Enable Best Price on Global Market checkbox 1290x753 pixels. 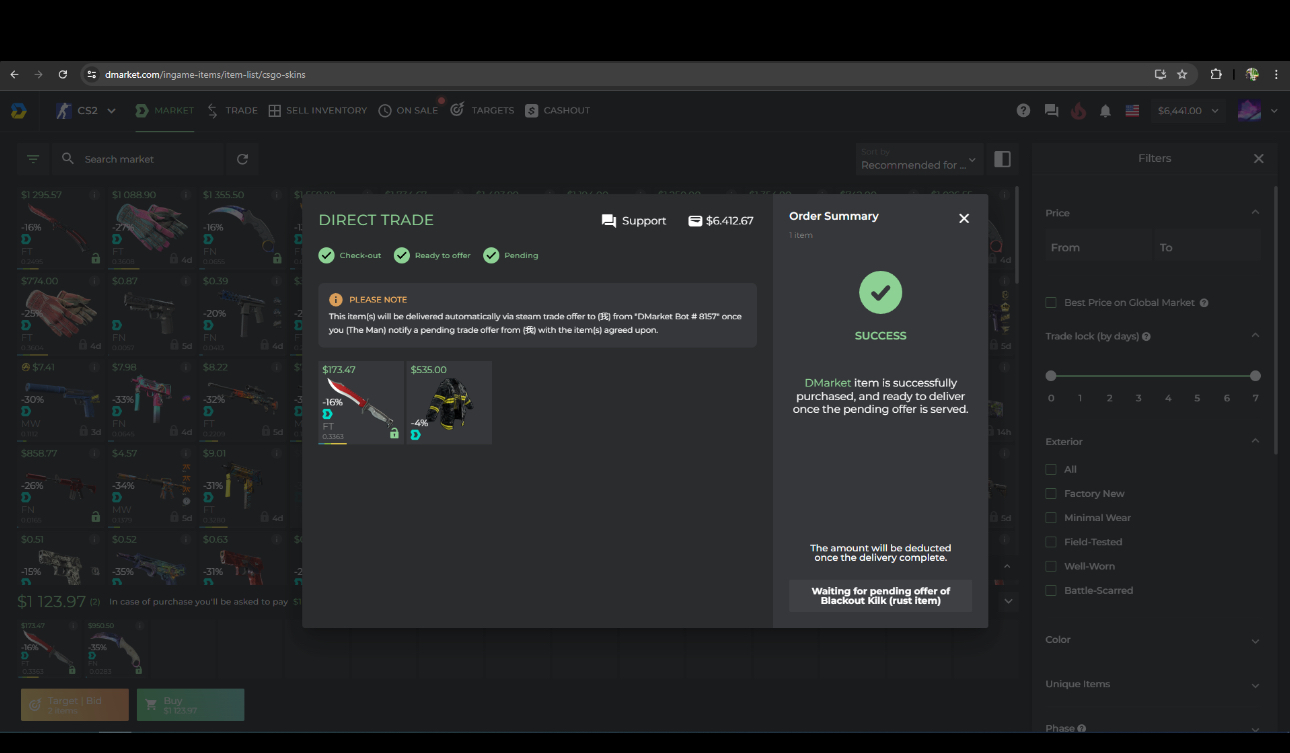tap(1051, 303)
